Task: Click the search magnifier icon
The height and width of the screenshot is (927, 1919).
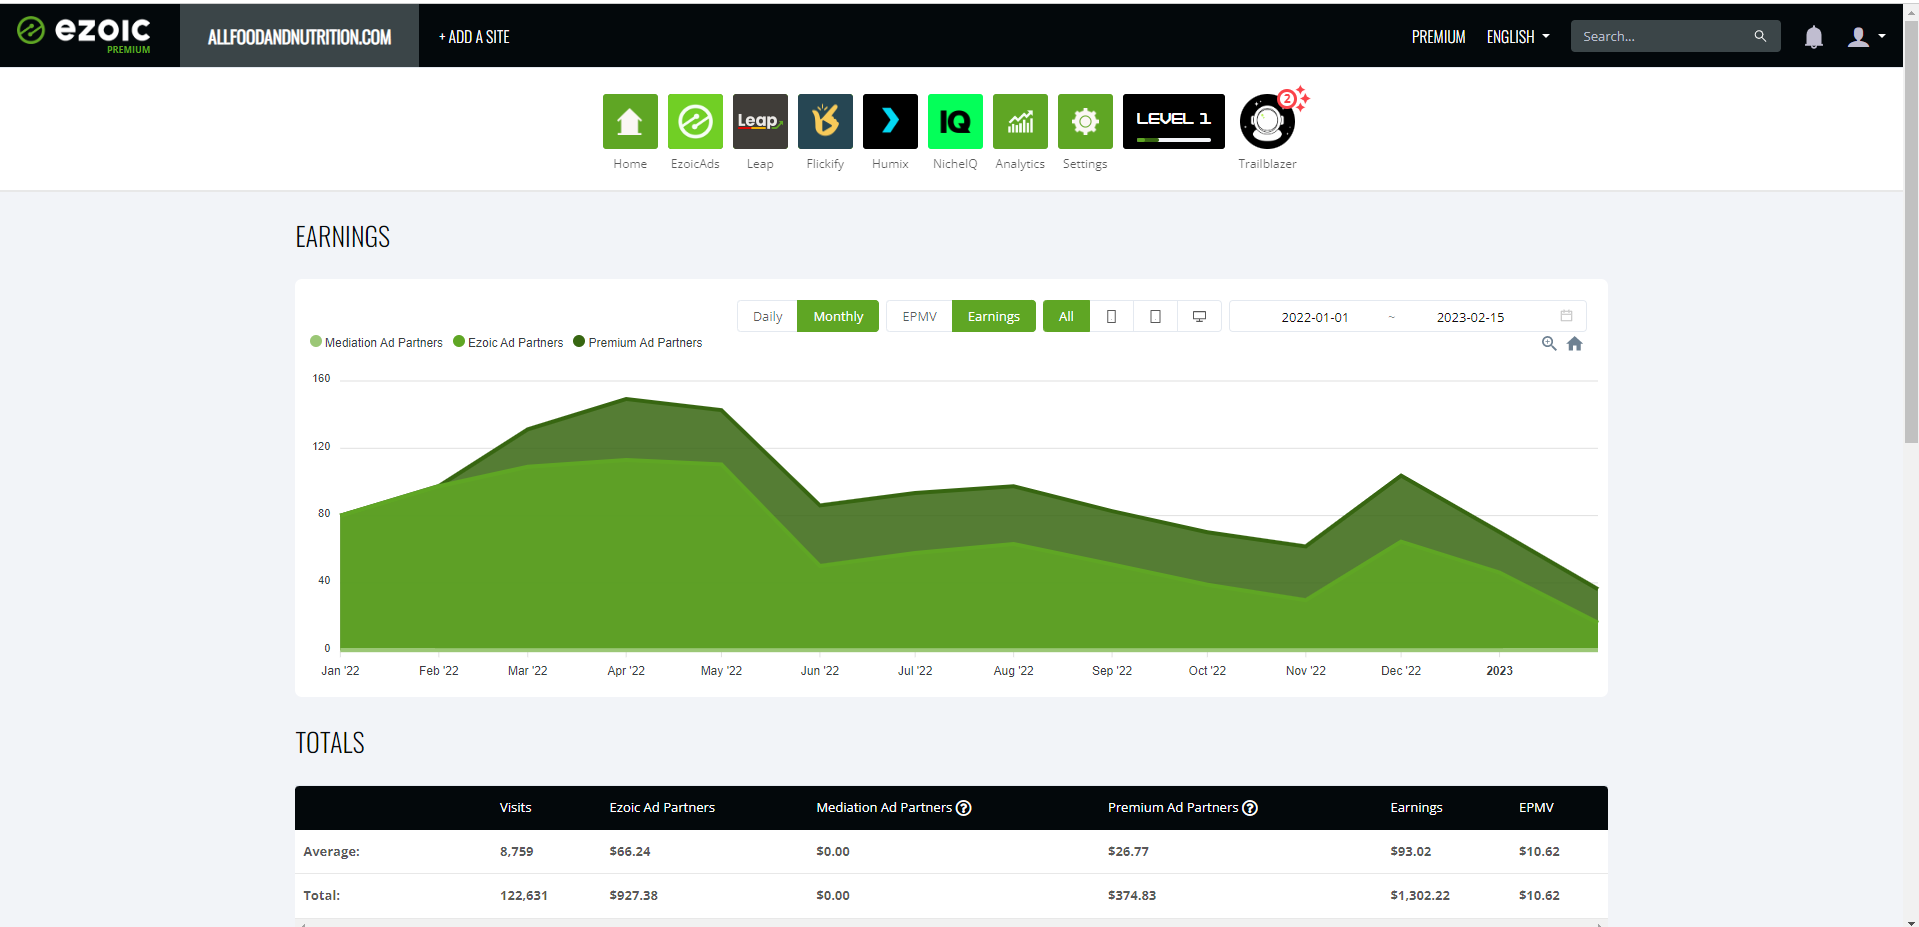Action: click(x=1760, y=36)
